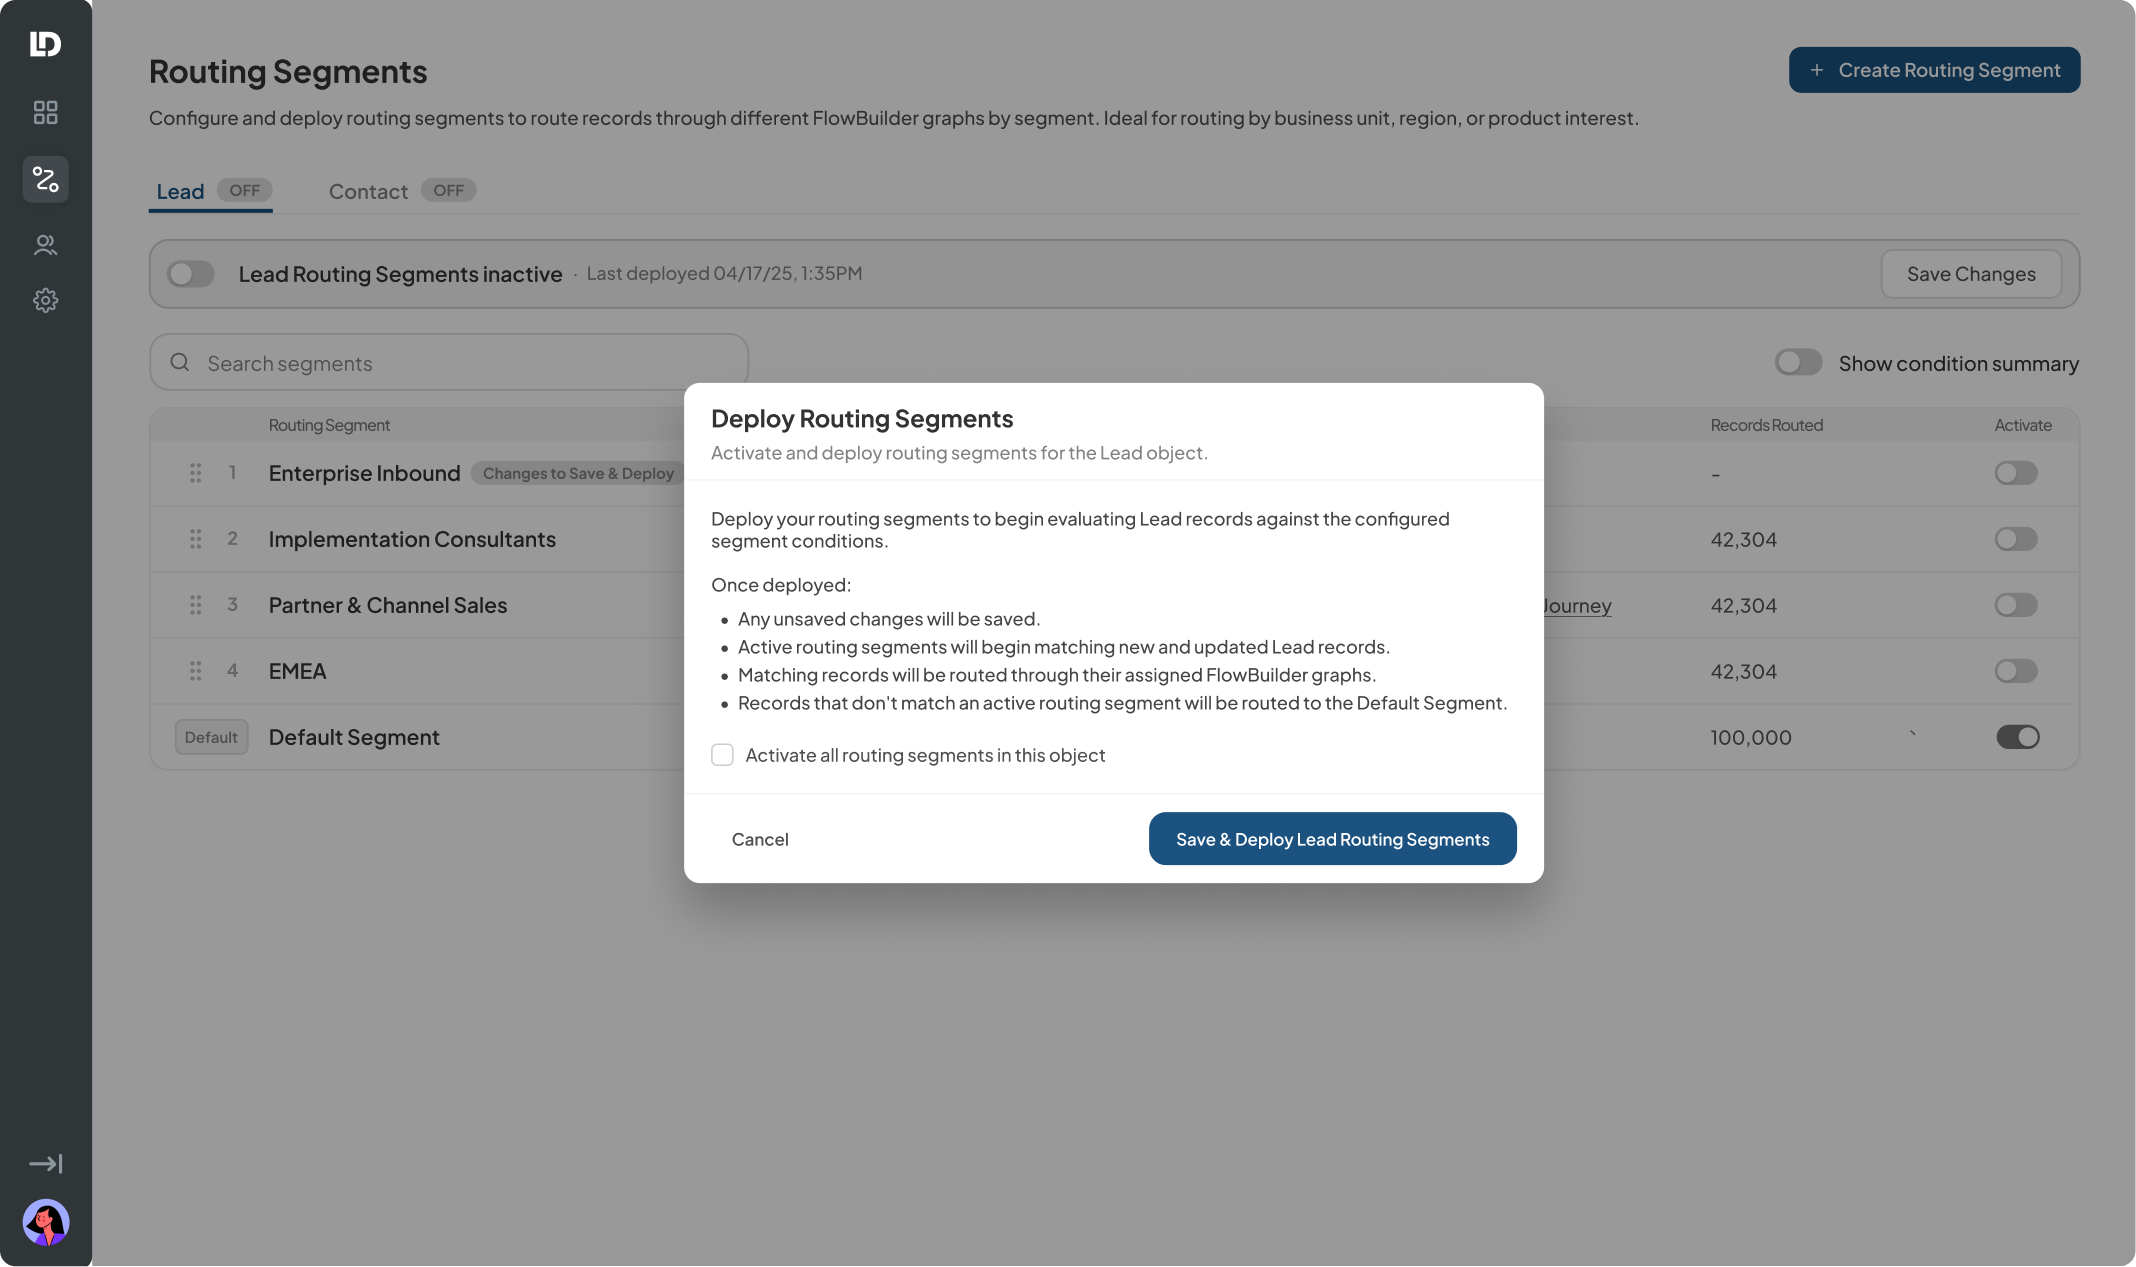Click 42,304 in the EMEA row
The height and width of the screenshot is (1267, 2136).
click(1743, 671)
